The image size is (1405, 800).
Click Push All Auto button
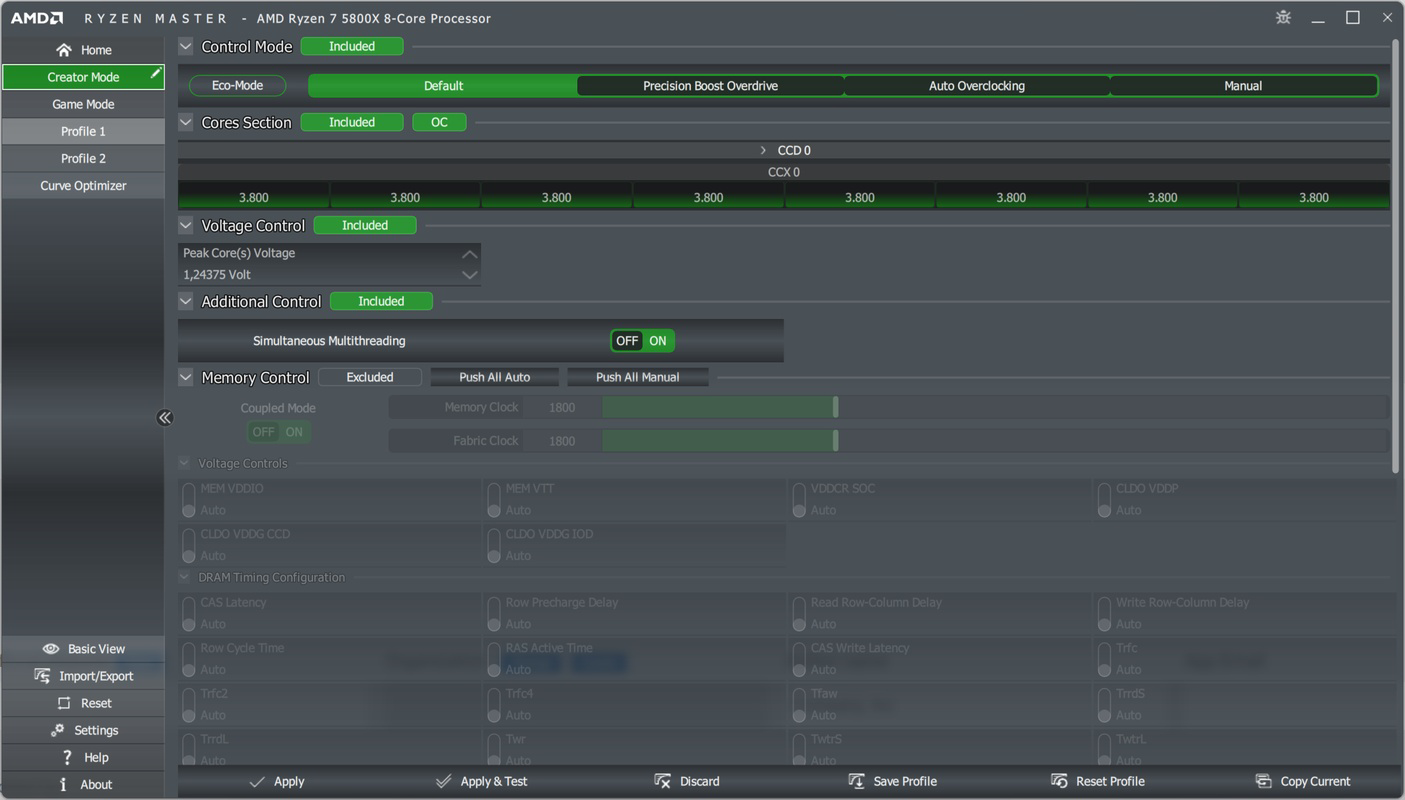(x=494, y=377)
